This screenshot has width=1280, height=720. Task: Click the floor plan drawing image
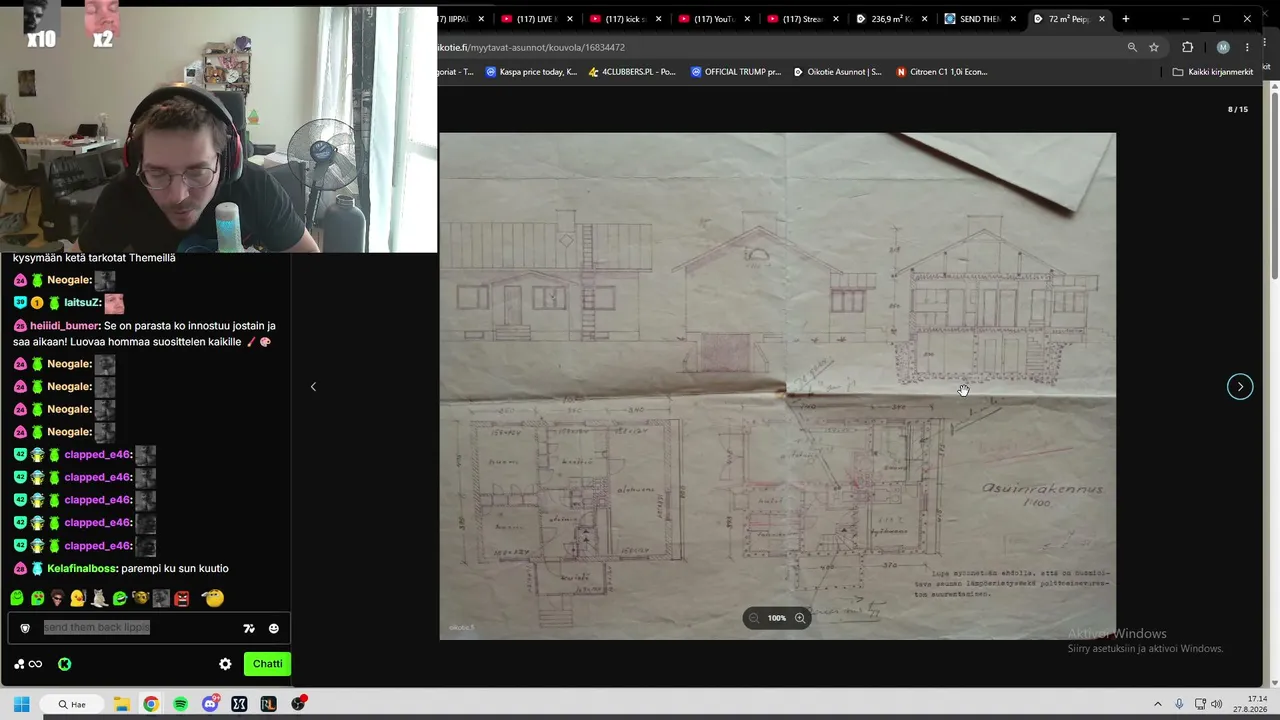pyautogui.click(x=778, y=386)
